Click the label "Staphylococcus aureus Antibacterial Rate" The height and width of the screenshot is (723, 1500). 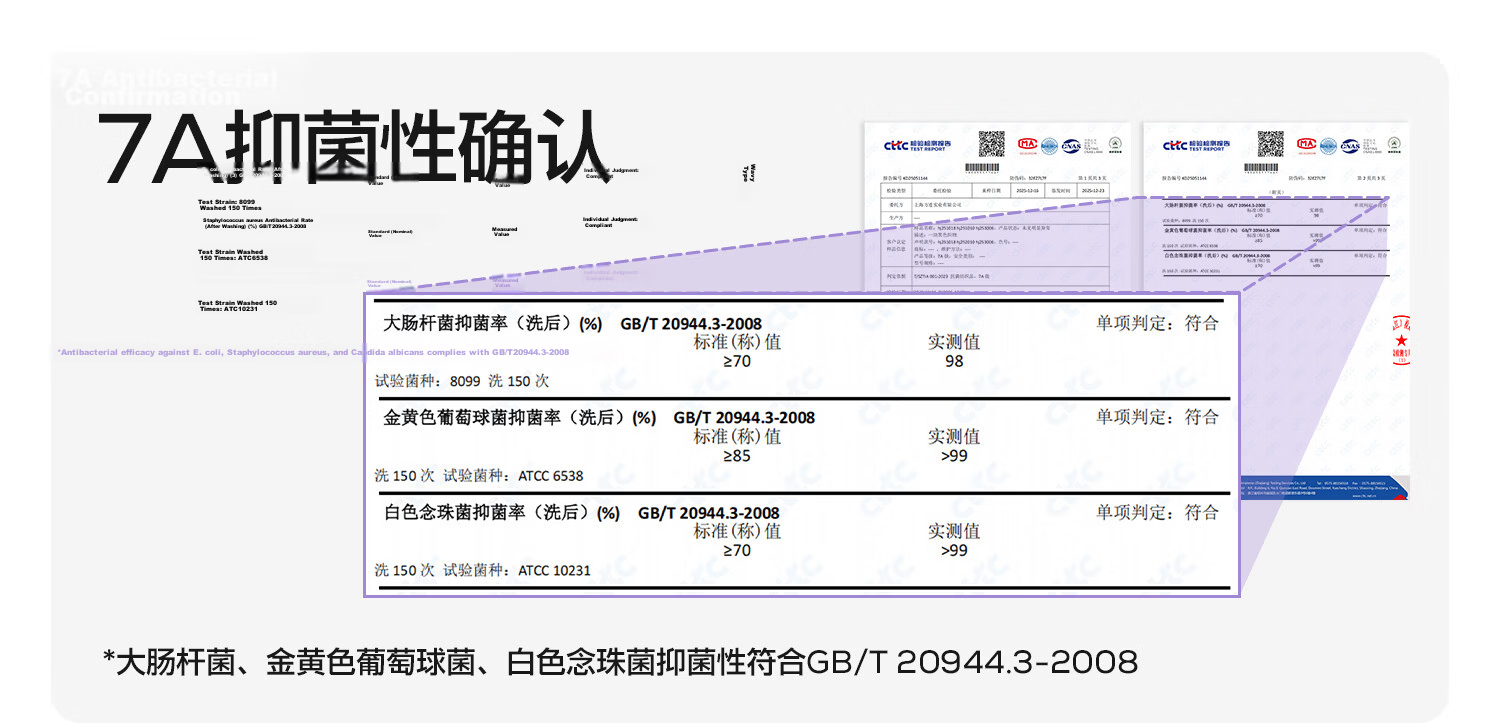click(x=258, y=223)
